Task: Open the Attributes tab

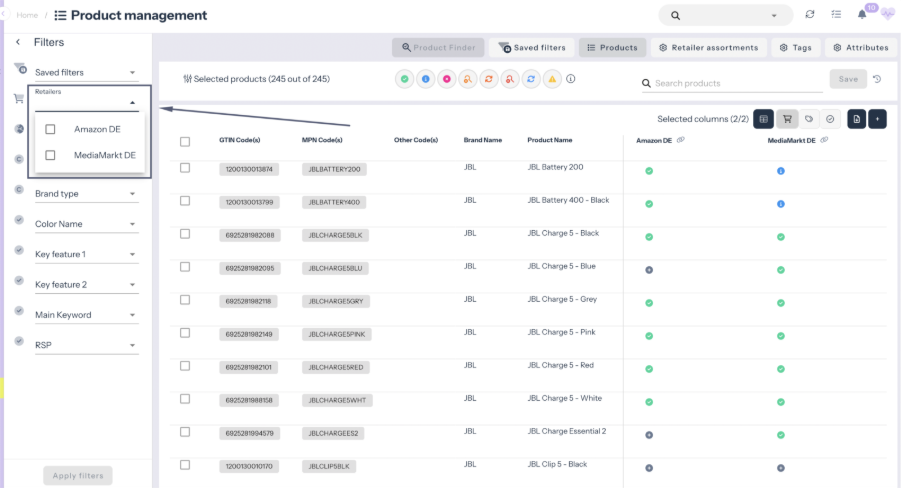Action: coord(859,47)
